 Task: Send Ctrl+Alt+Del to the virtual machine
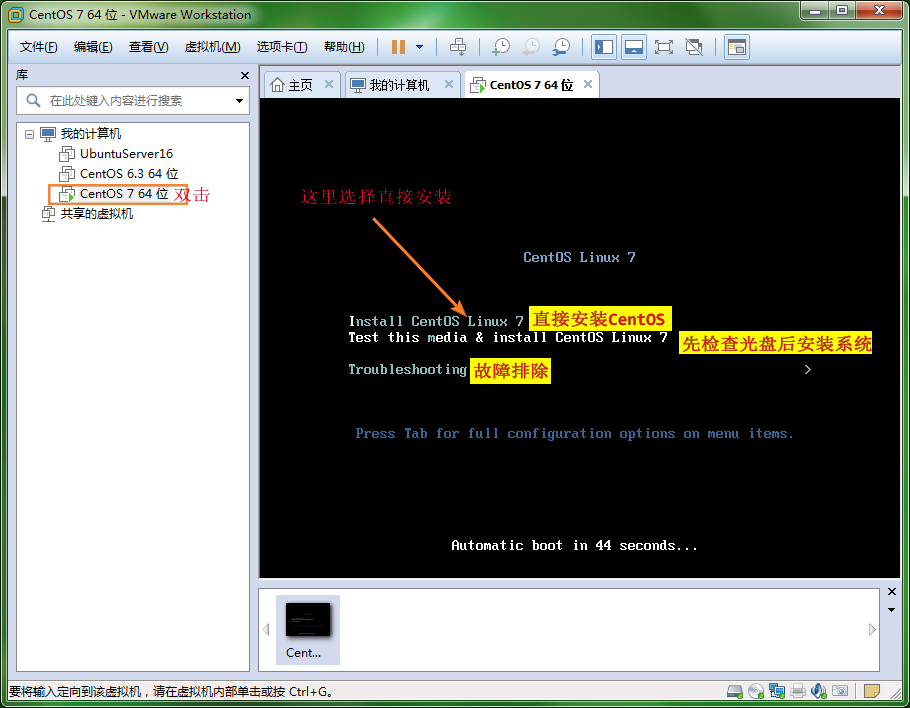tap(458, 47)
